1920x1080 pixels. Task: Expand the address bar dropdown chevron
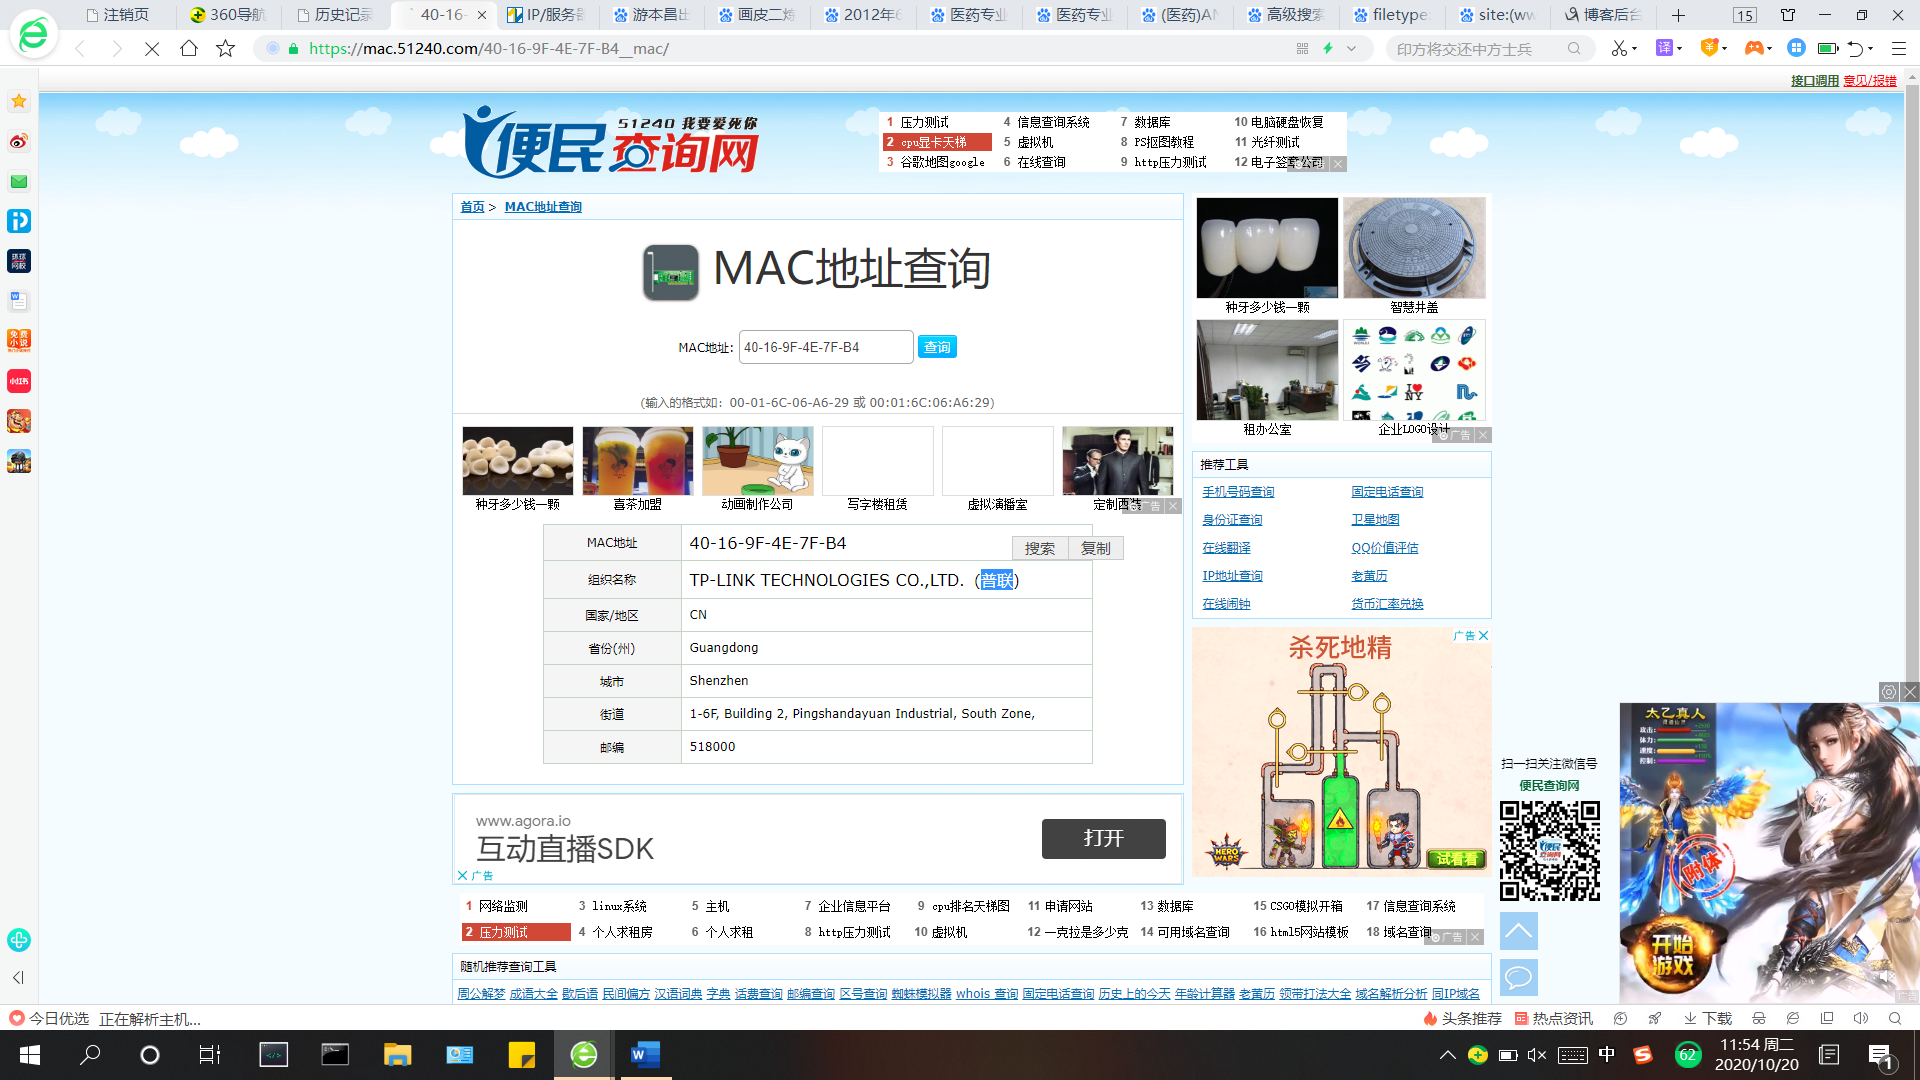[x=1352, y=48]
